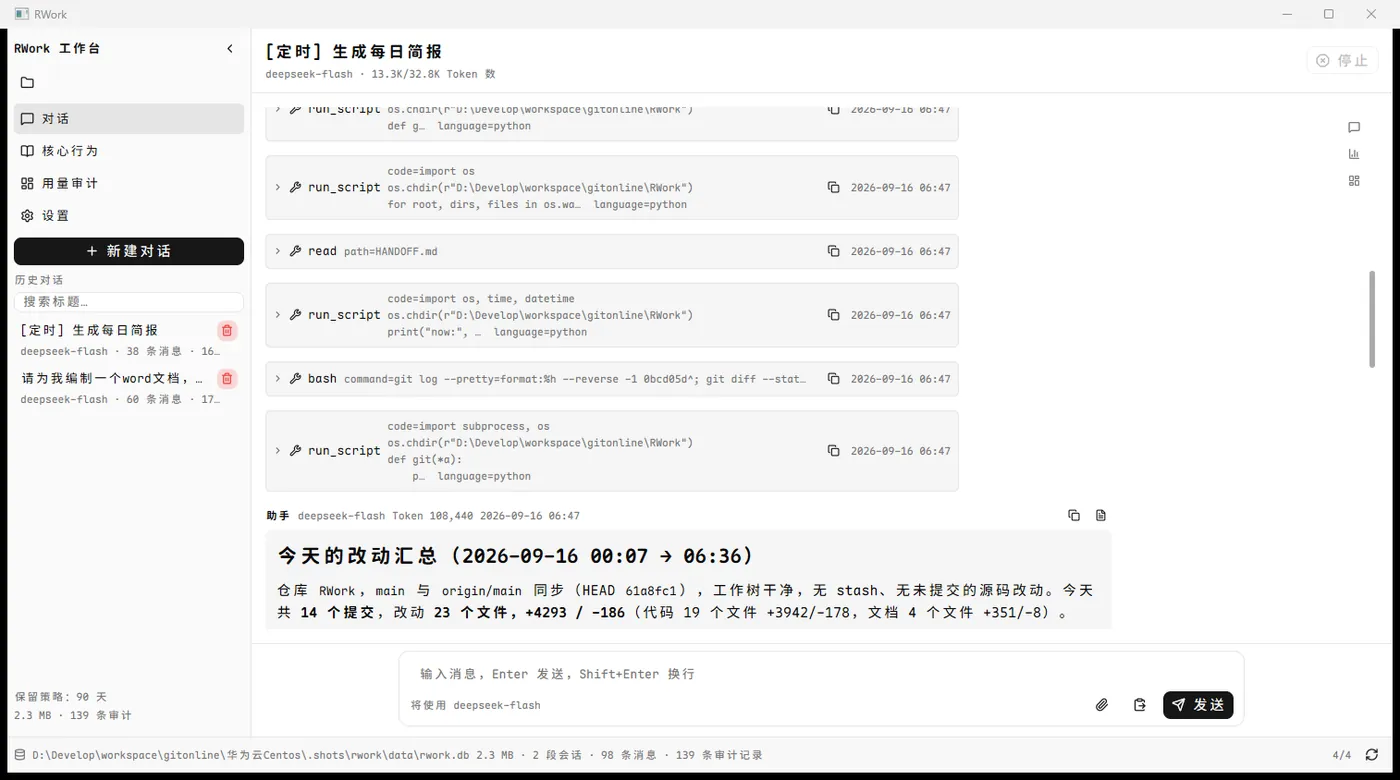Start a new chat with 新建对话
1400x780 pixels.
pyautogui.click(x=129, y=251)
